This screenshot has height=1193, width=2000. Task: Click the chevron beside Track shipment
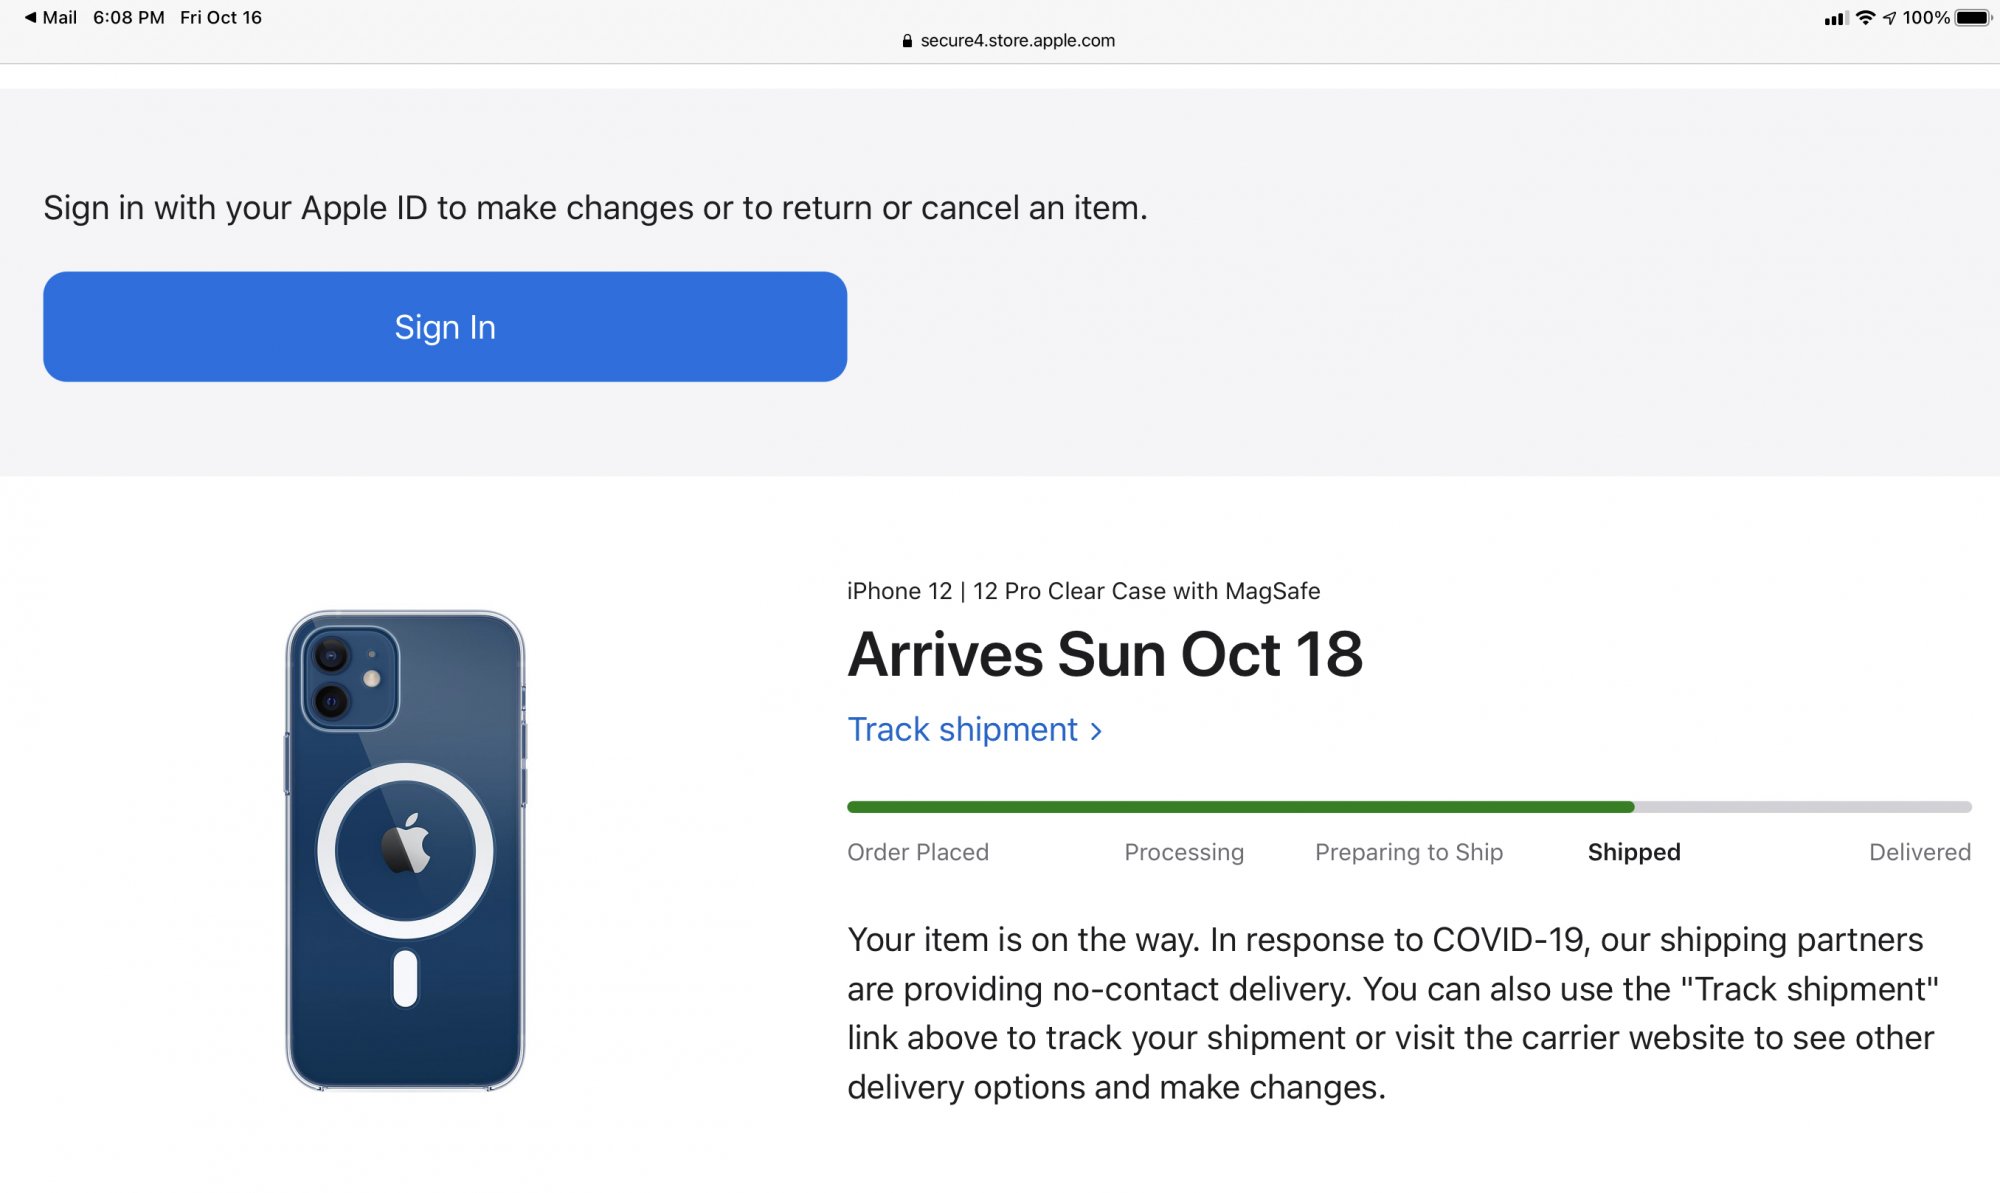(x=1097, y=731)
